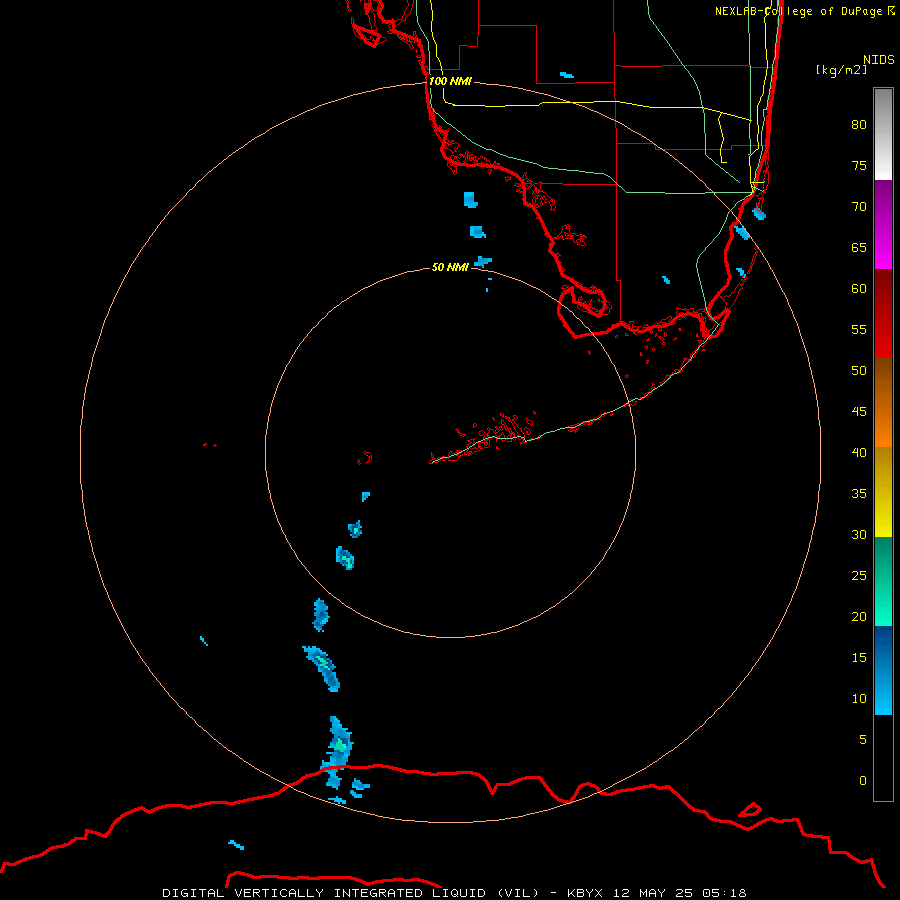Pick the yellow segment of the color scale

click(883, 492)
